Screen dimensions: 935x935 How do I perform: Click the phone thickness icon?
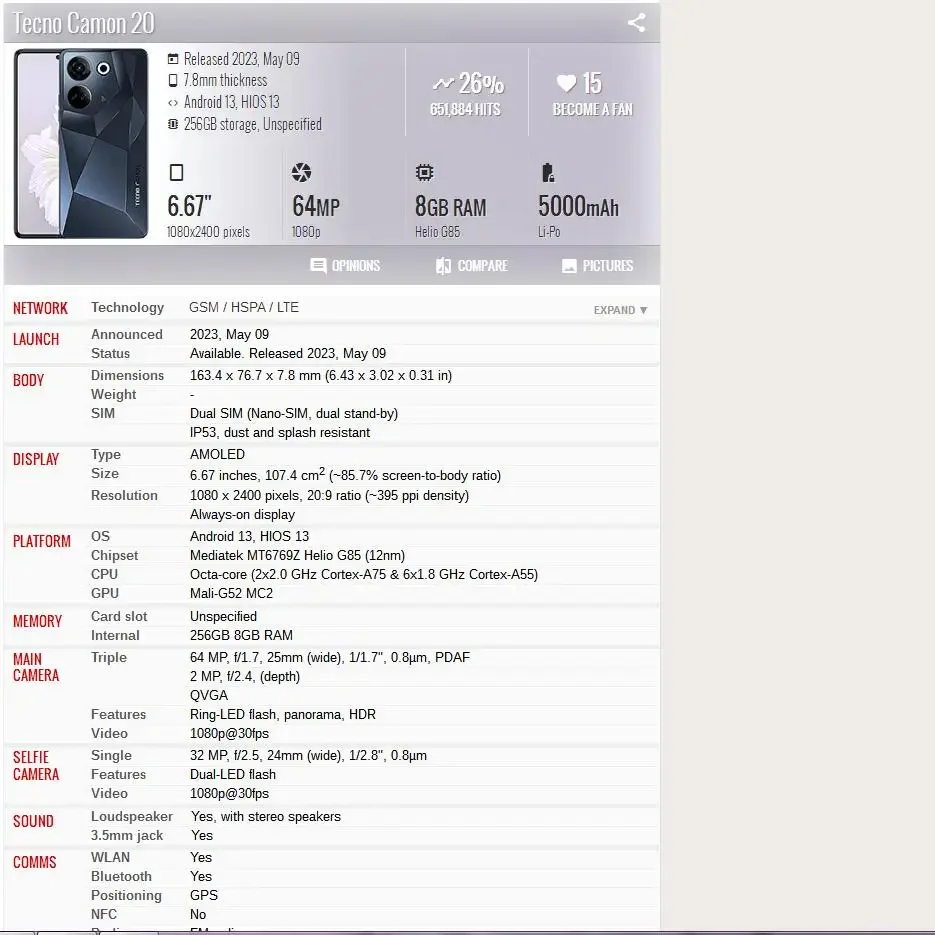173,81
